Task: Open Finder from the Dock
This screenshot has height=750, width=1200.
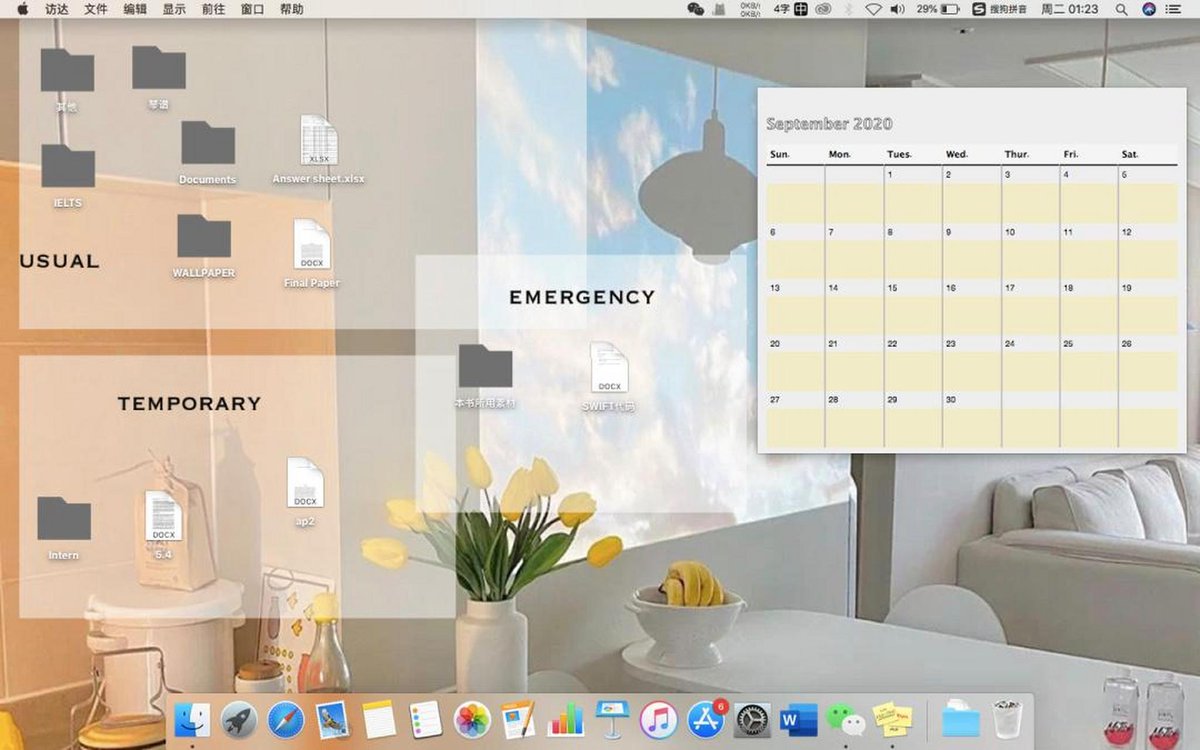Action: (x=192, y=719)
